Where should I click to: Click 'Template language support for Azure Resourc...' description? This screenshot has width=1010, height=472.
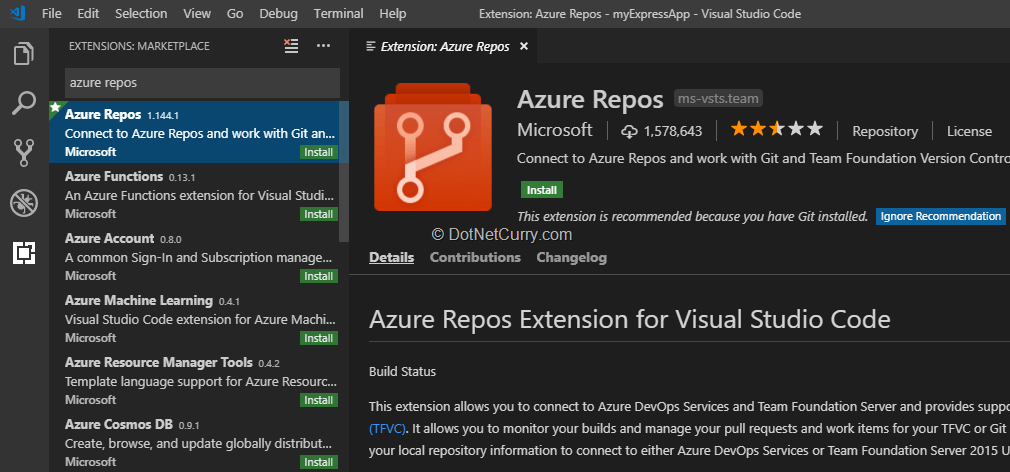pos(200,381)
